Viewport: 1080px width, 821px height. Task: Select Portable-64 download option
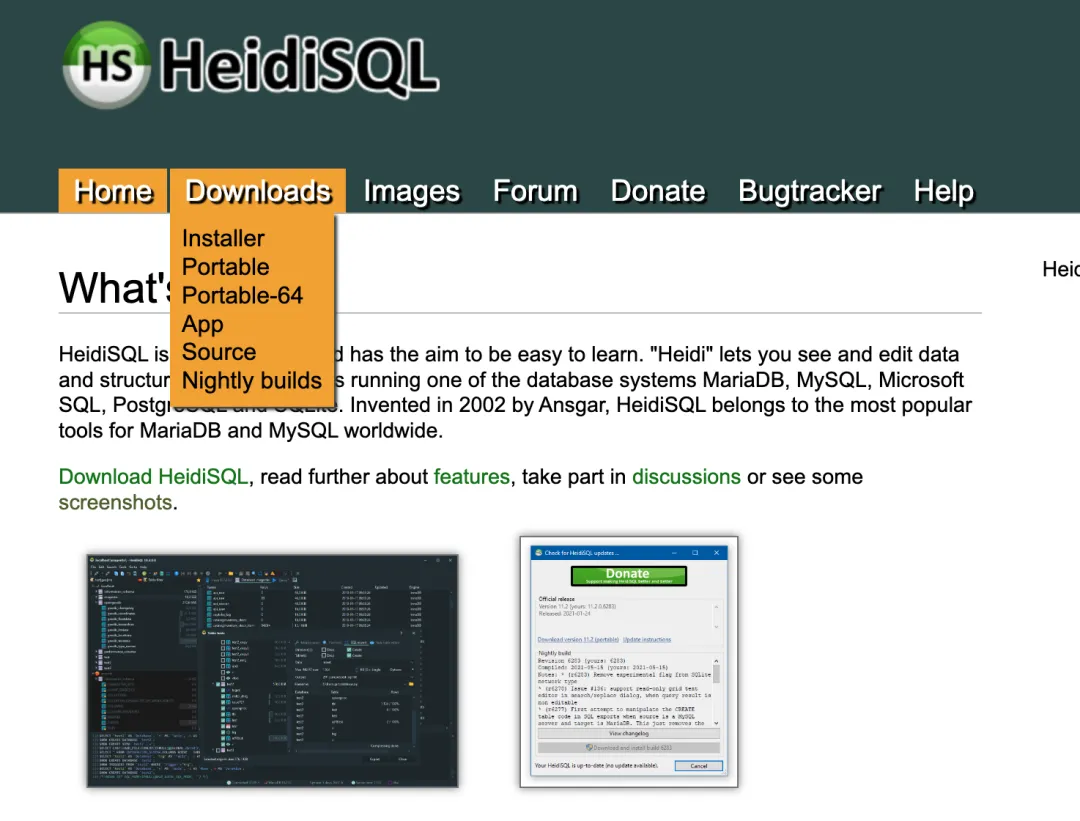(242, 296)
